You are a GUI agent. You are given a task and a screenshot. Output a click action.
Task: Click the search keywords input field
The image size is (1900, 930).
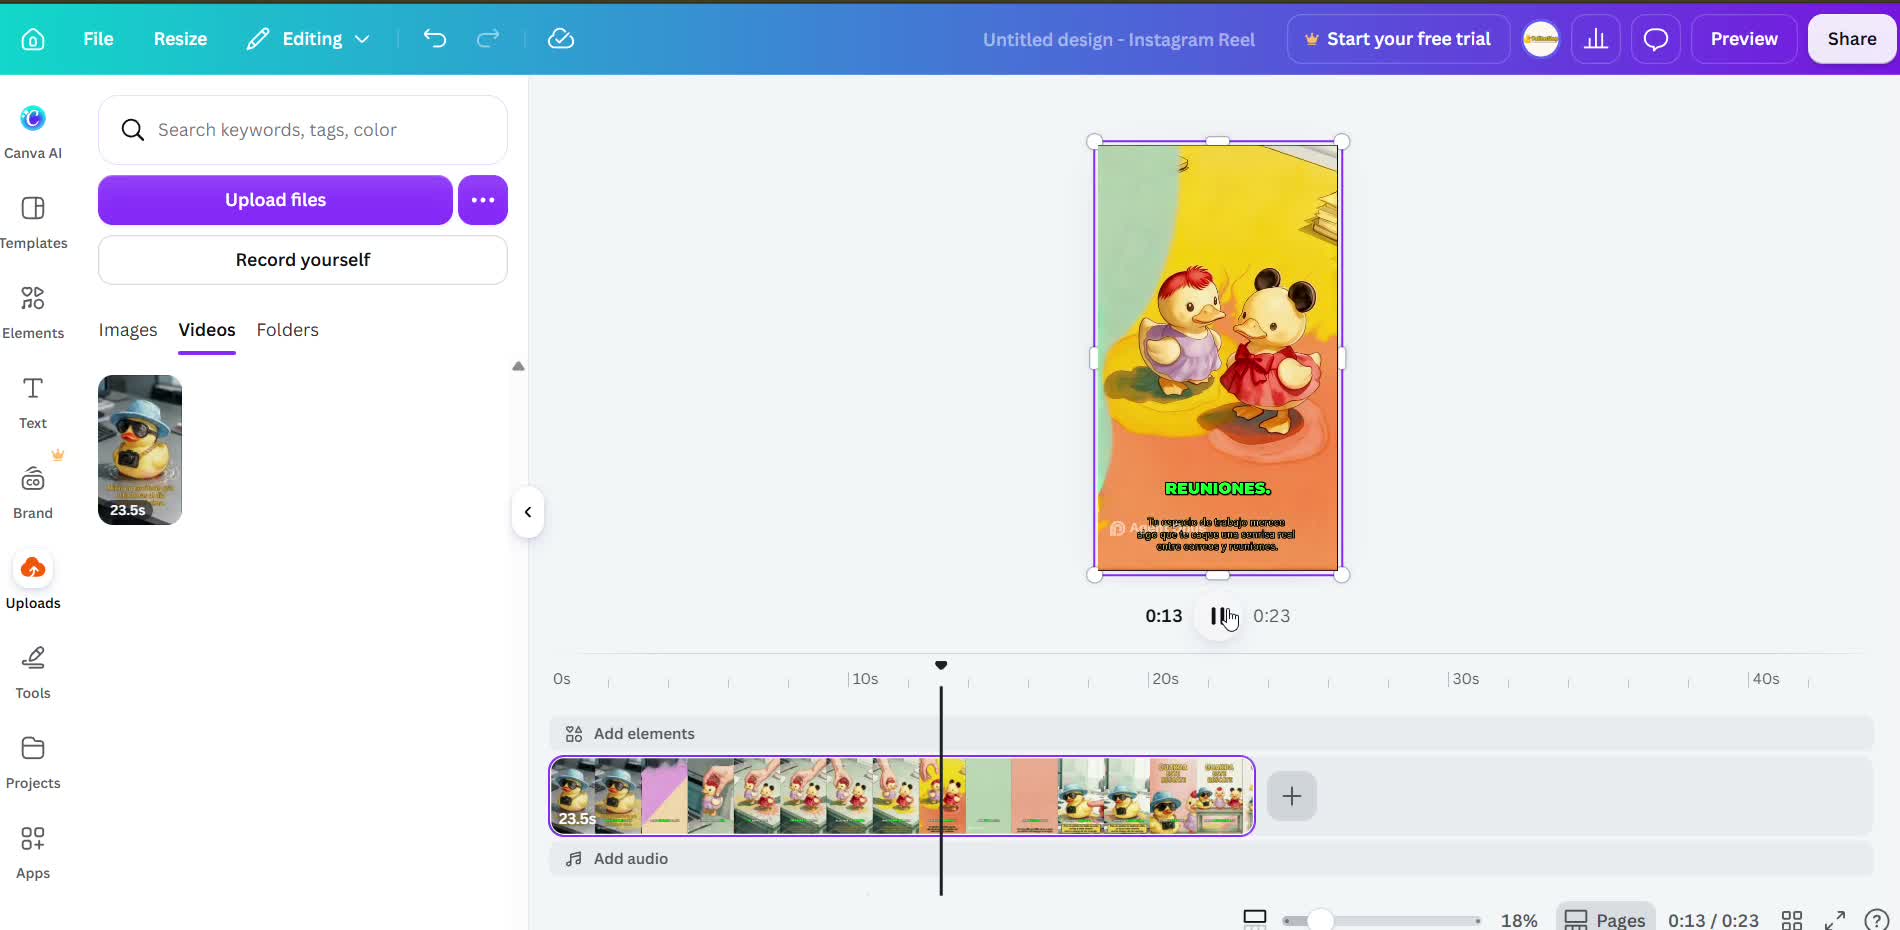pos(303,130)
